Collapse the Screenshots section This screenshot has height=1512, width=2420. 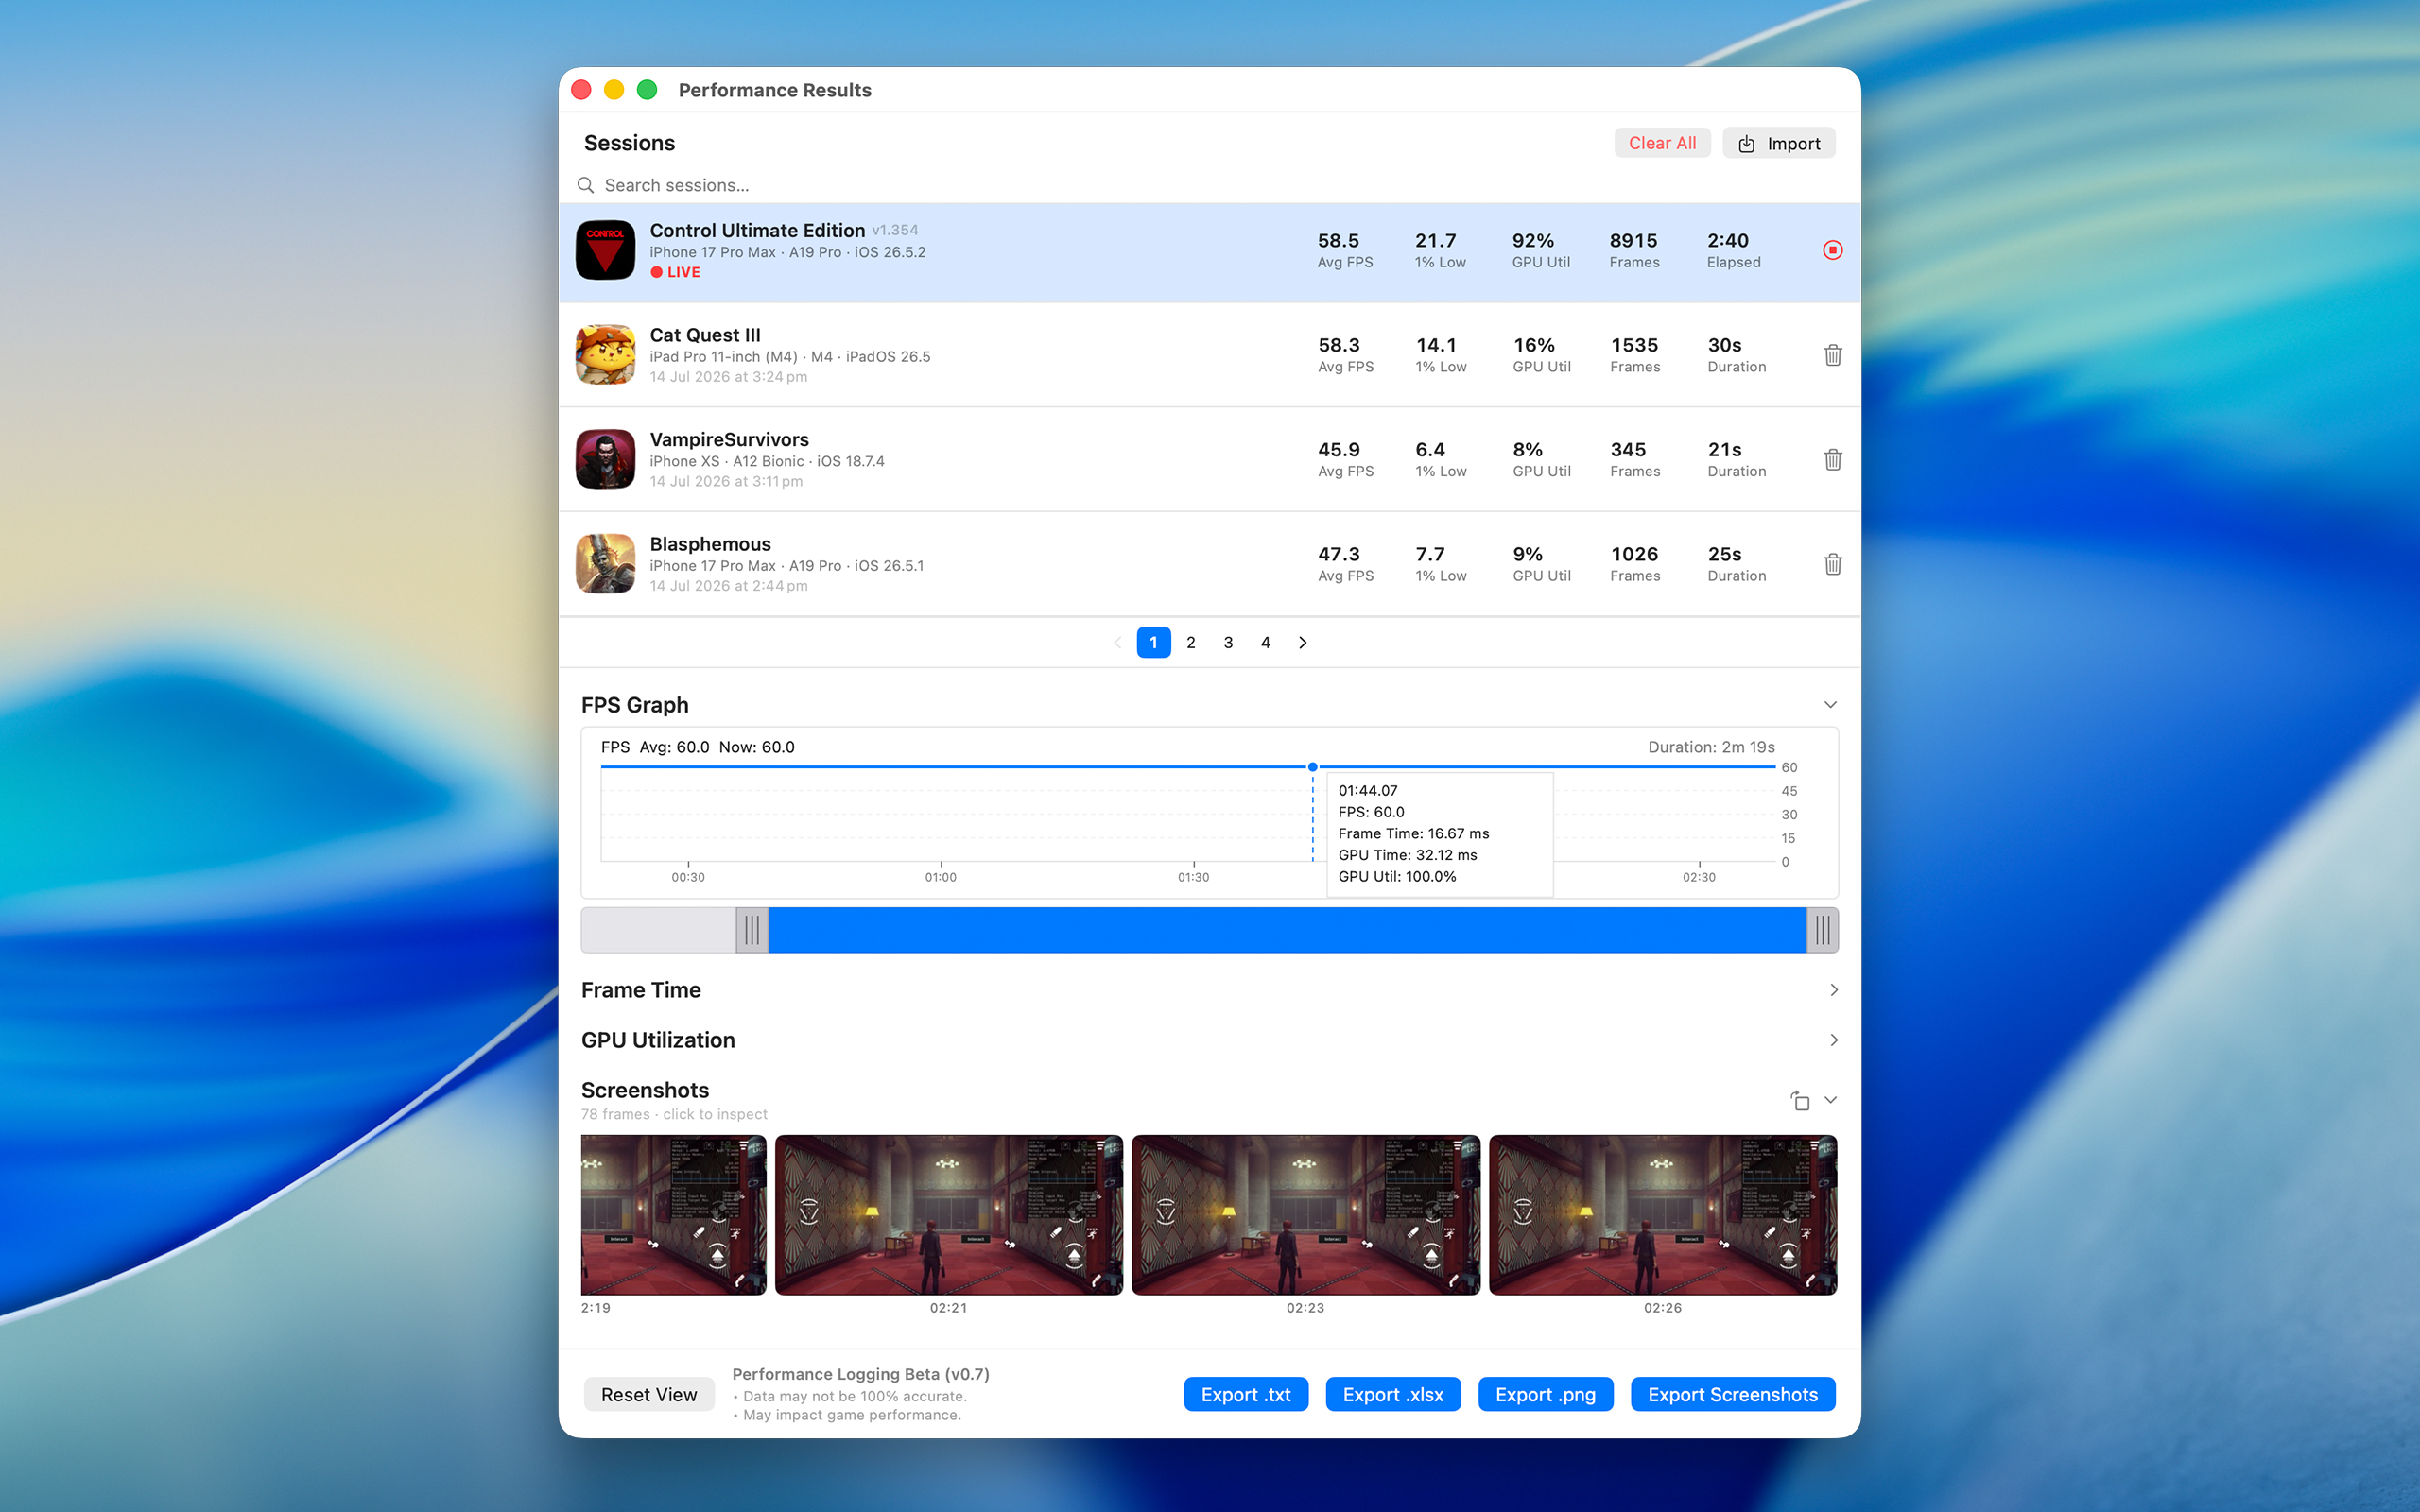pyautogui.click(x=1830, y=1100)
